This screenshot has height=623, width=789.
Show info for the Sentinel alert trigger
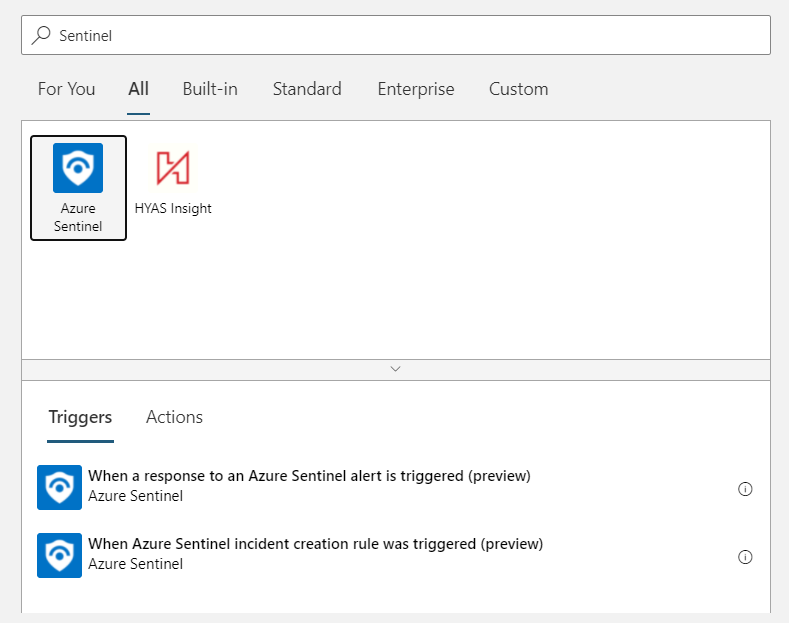coord(744,489)
